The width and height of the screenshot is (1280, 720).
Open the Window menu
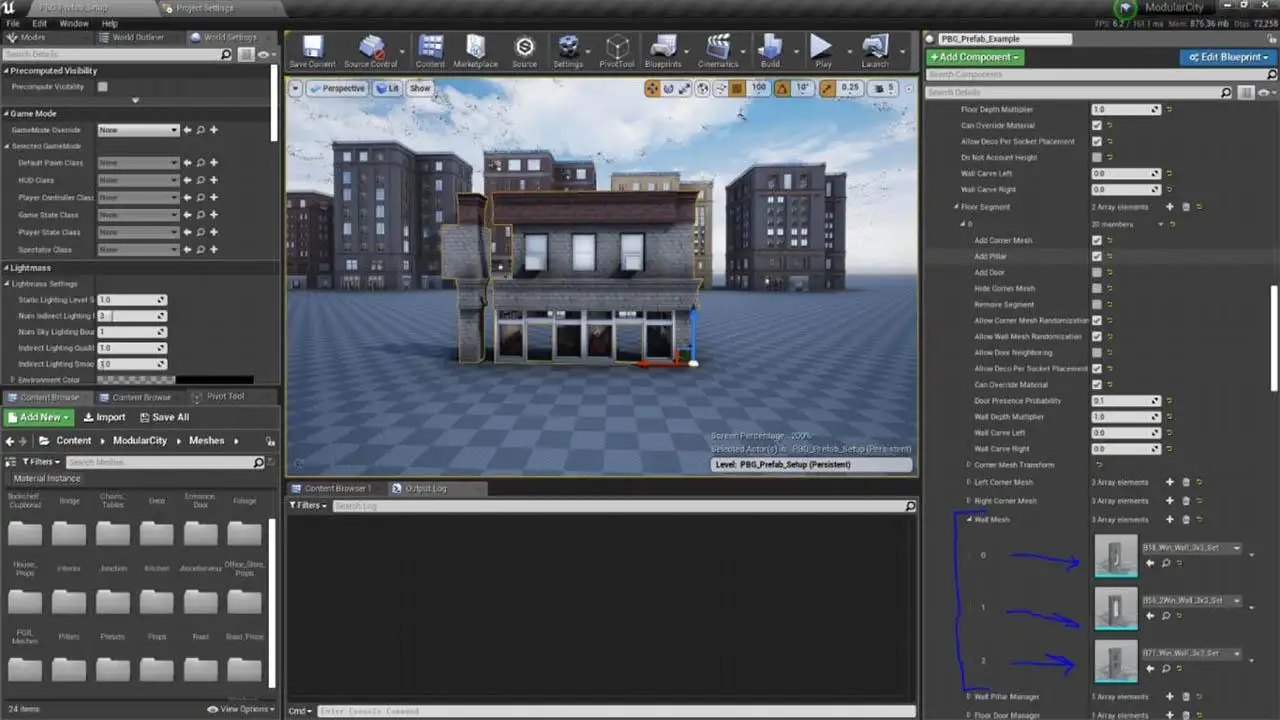[73, 23]
